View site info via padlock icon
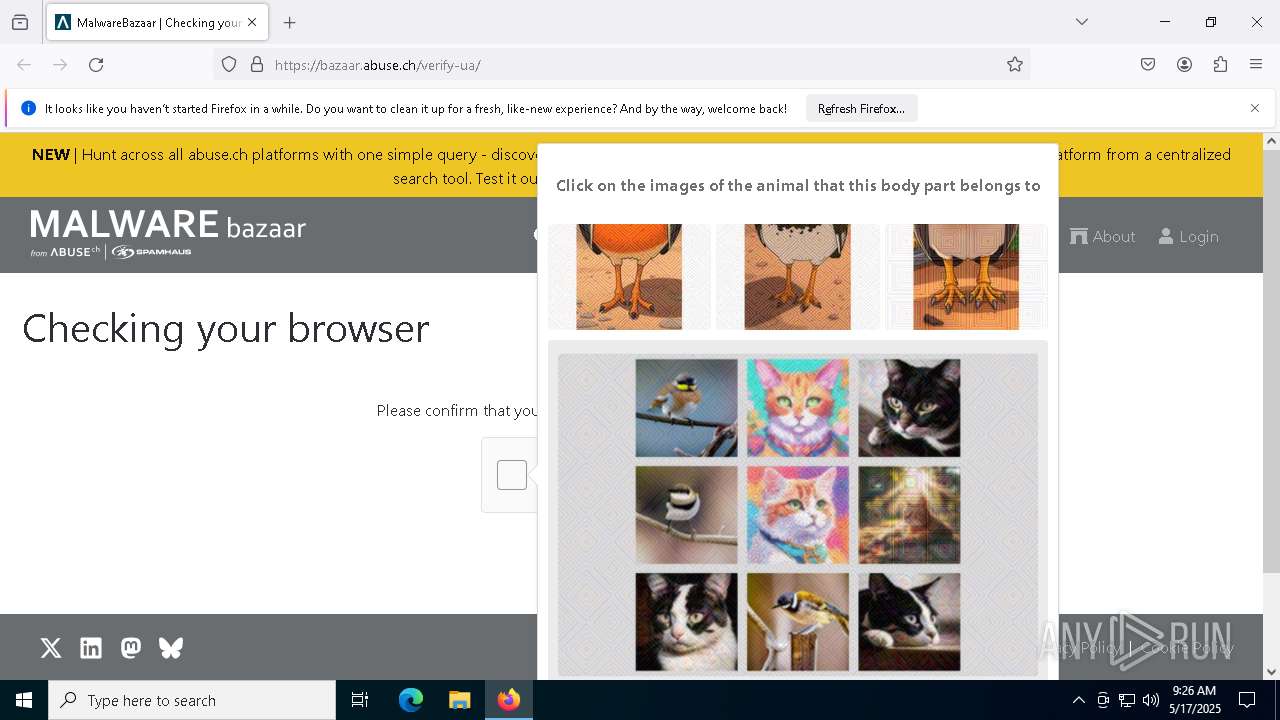The image size is (1280, 720). (257, 65)
